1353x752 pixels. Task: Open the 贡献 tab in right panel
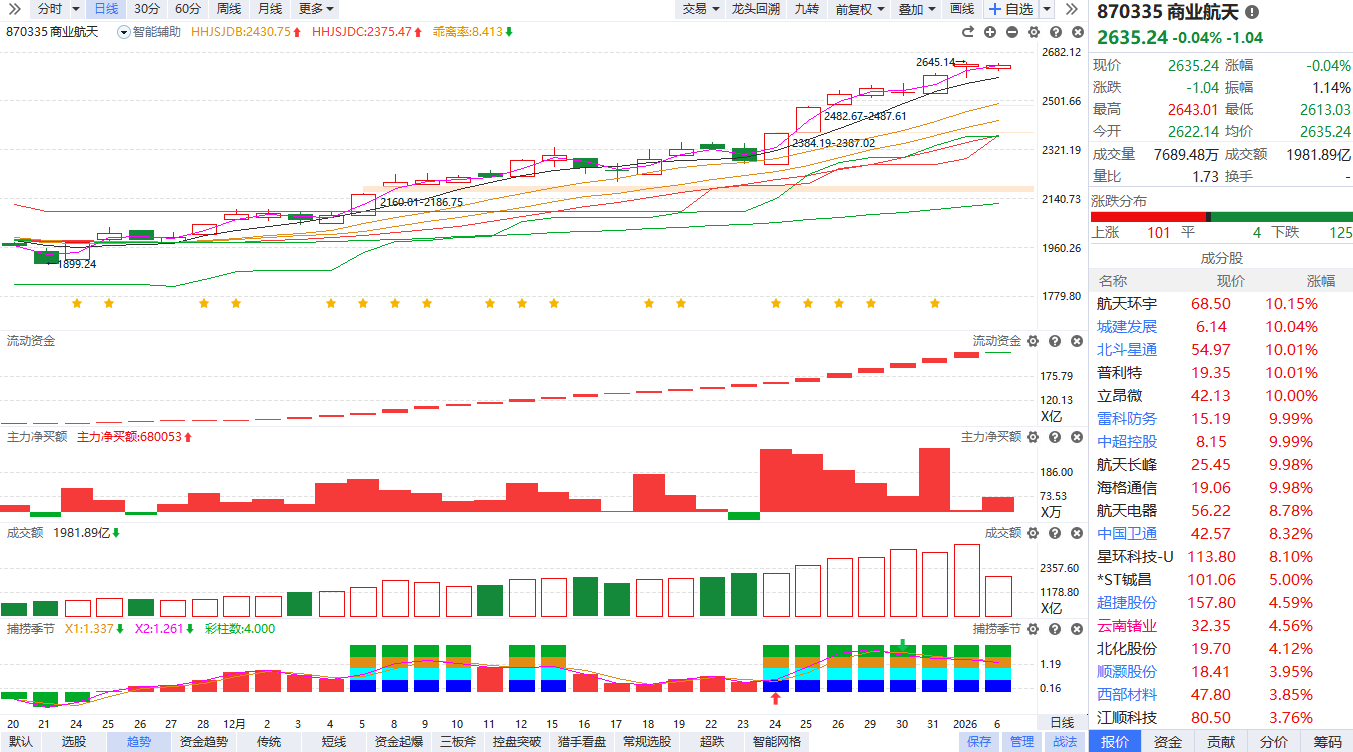pyautogui.click(x=1220, y=742)
